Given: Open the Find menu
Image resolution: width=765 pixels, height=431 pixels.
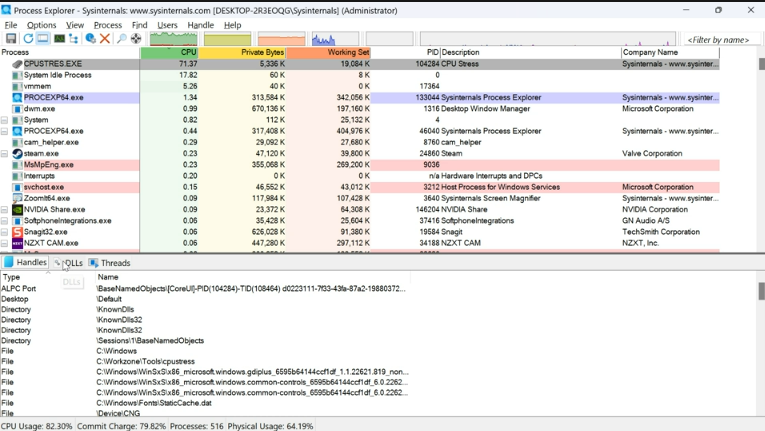Looking at the screenshot, I should (140, 25).
